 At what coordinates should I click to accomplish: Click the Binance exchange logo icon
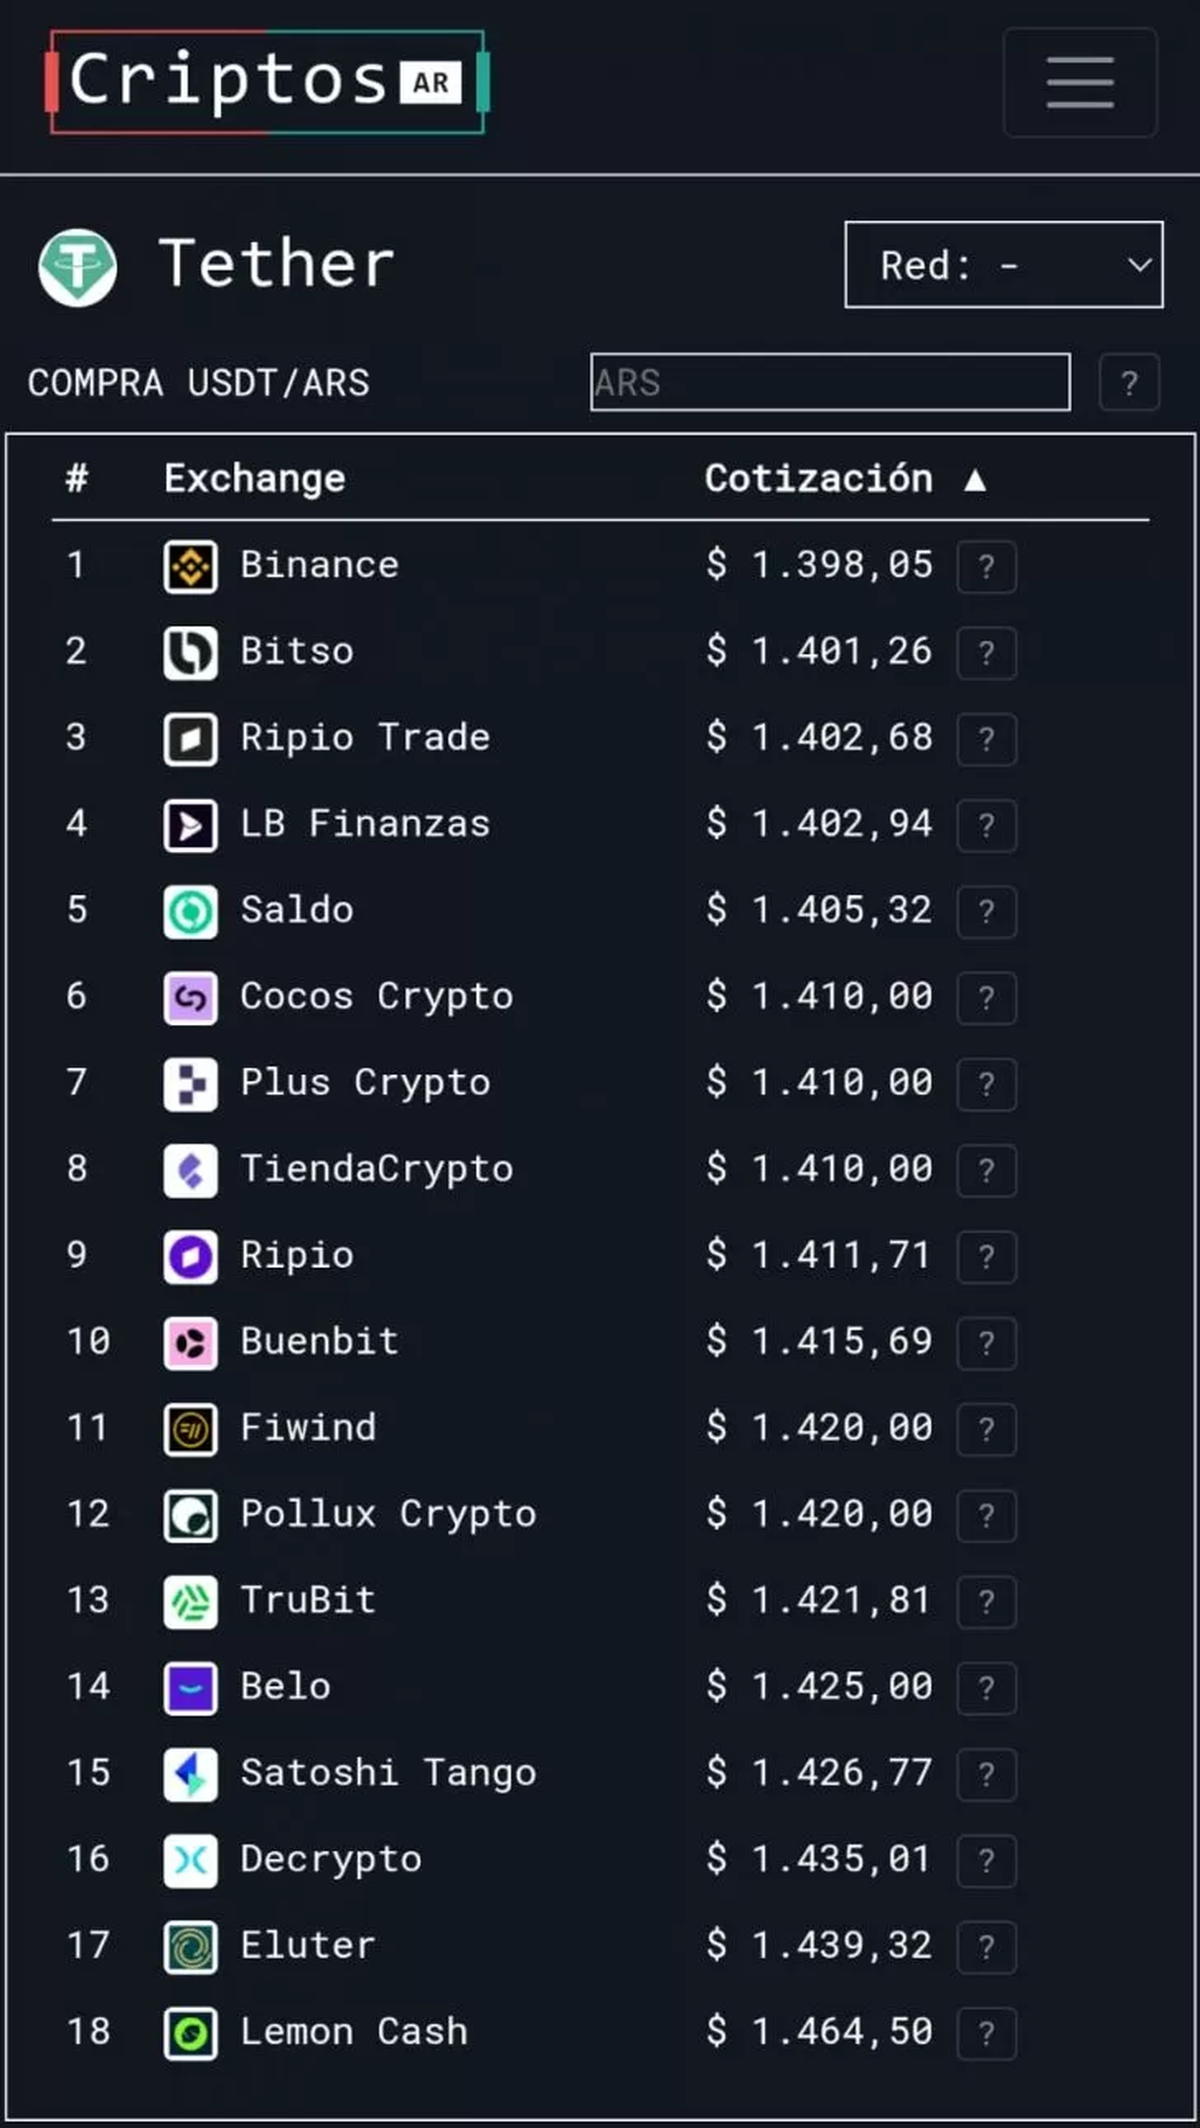coord(190,567)
